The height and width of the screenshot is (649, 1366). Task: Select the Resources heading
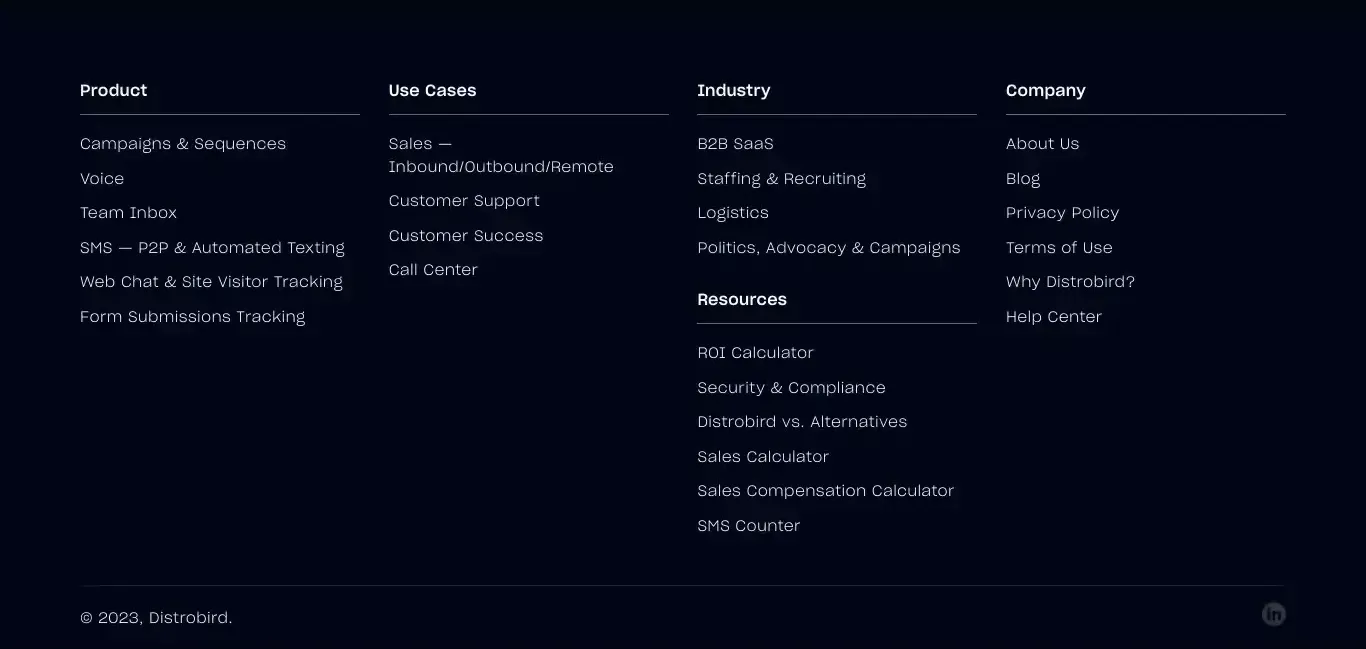pos(742,299)
